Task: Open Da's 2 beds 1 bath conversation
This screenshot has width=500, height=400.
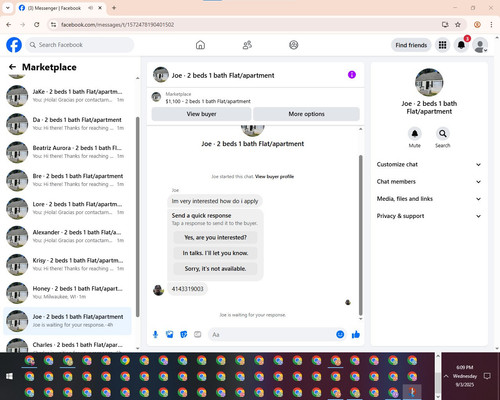Action: pos(68,124)
